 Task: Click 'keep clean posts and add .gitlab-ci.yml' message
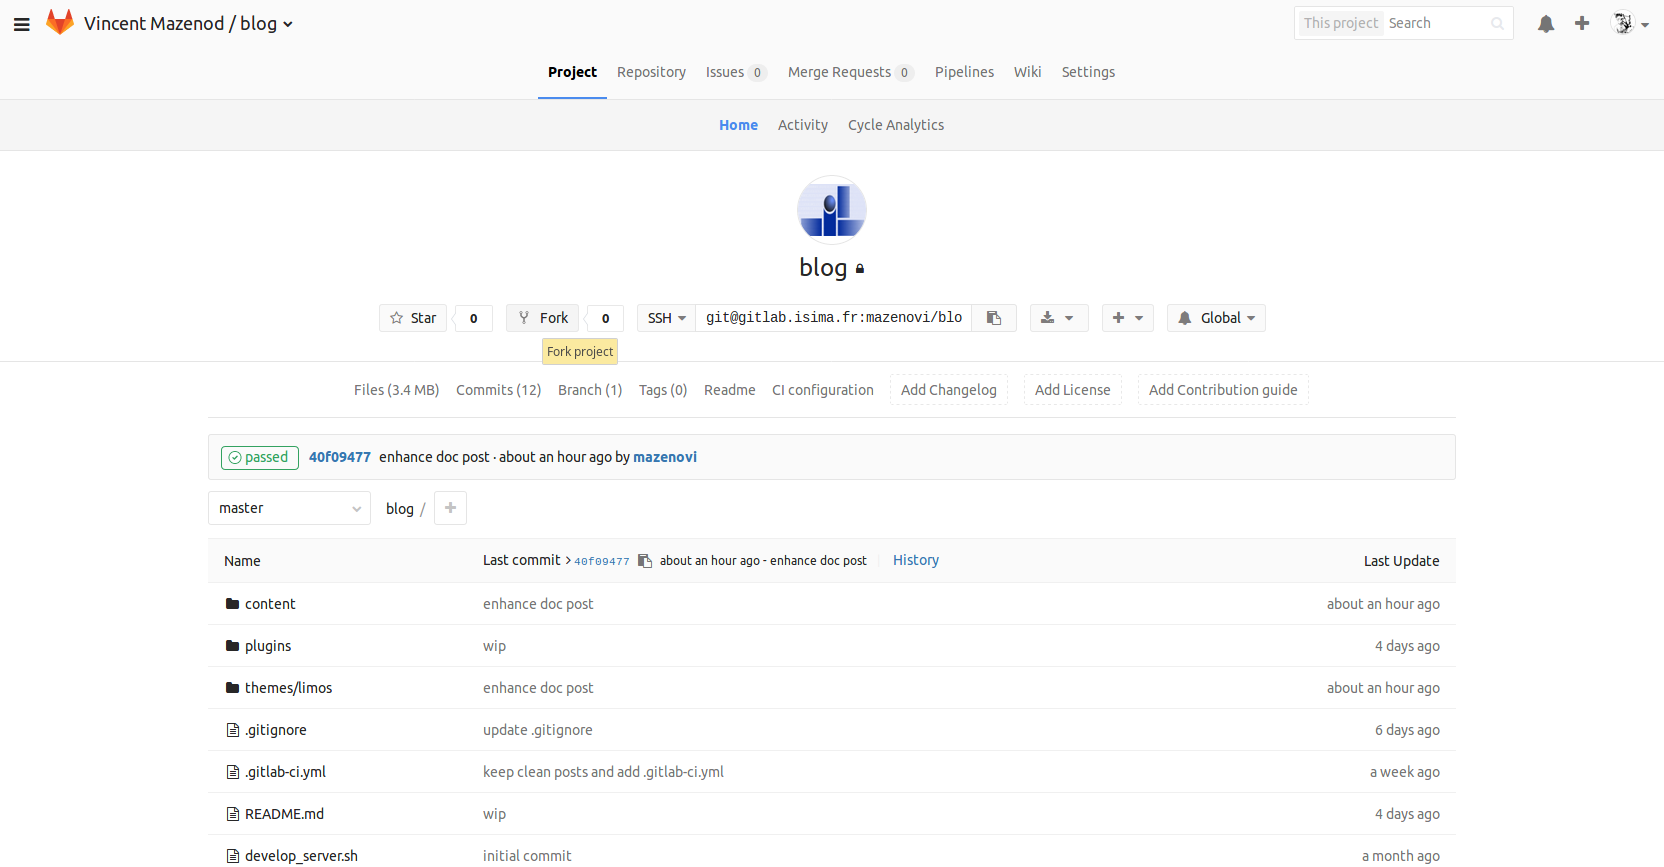click(x=603, y=772)
